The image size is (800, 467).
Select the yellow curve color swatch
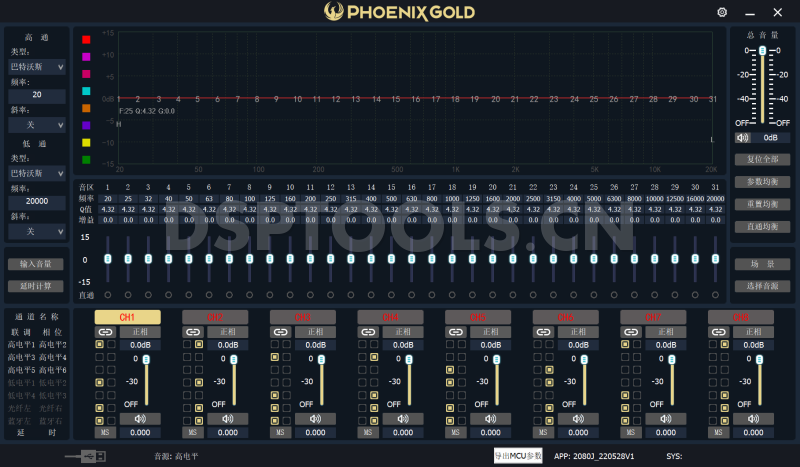click(86, 142)
